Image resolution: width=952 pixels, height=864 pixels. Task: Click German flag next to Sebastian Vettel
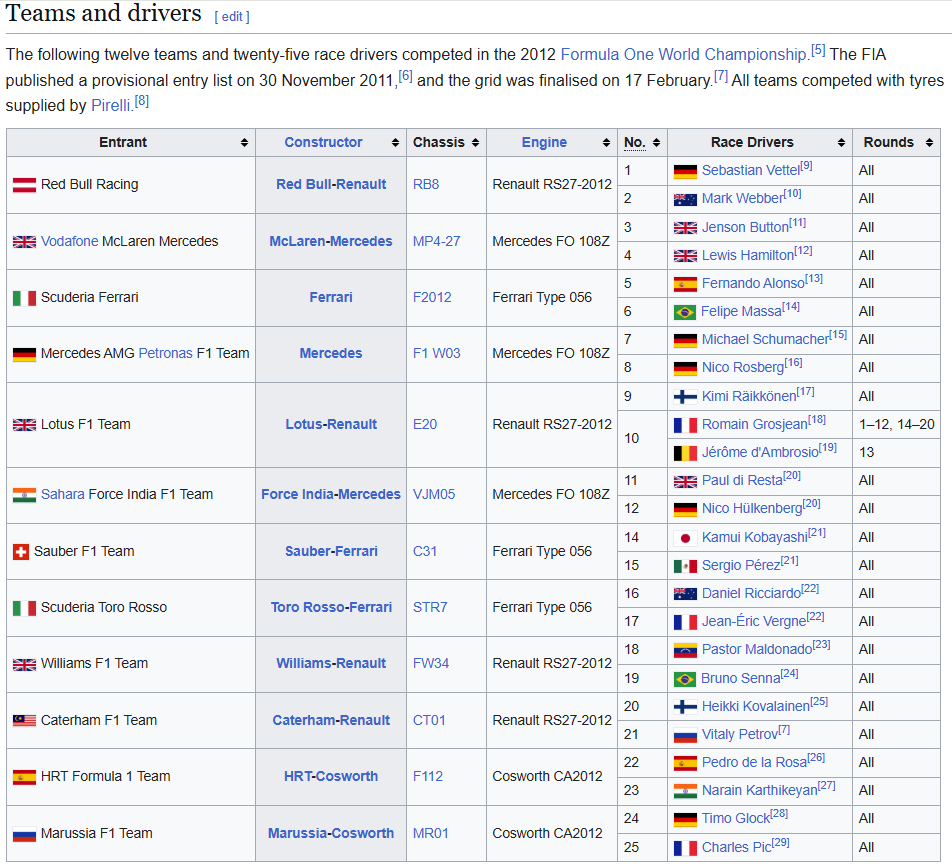click(x=685, y=171)
